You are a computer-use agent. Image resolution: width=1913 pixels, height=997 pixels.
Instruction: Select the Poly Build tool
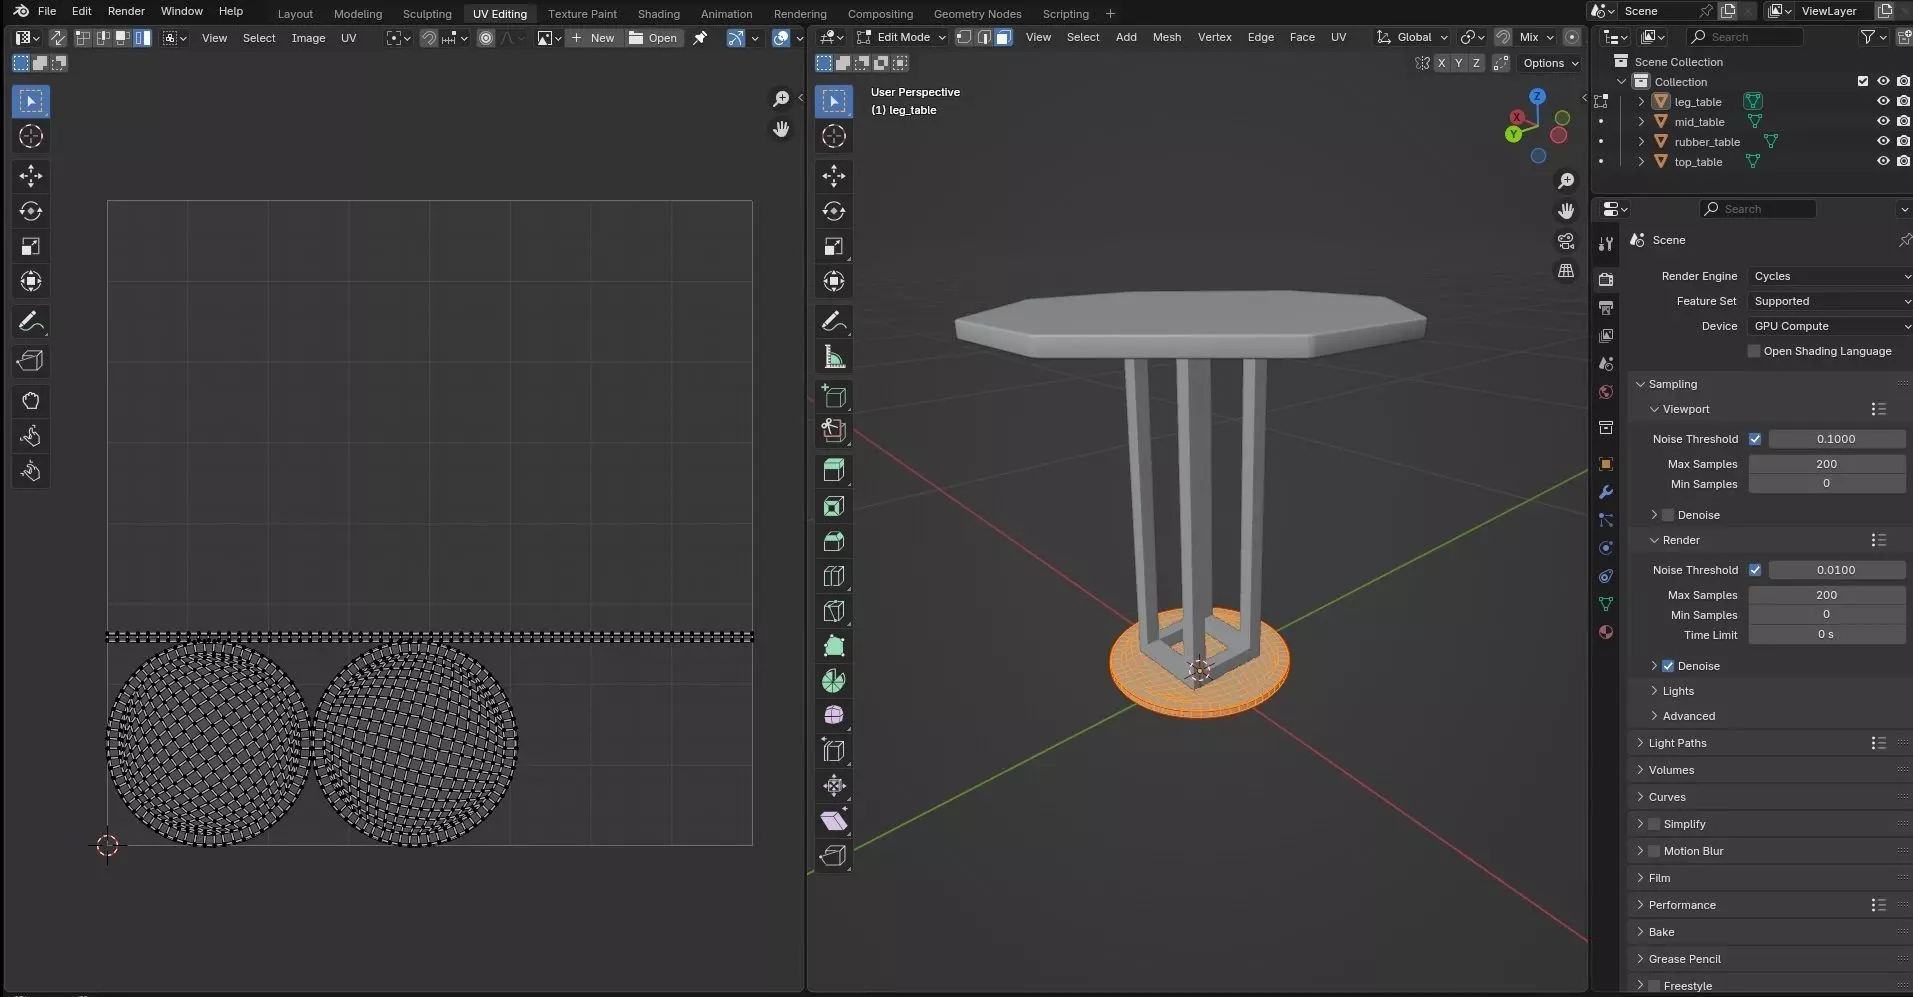pos(834,646)
